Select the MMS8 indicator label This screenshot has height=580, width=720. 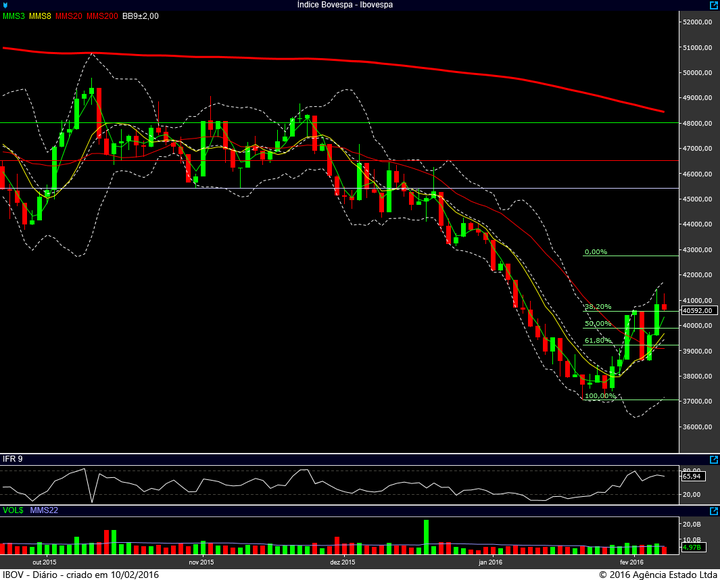(40, 16)
